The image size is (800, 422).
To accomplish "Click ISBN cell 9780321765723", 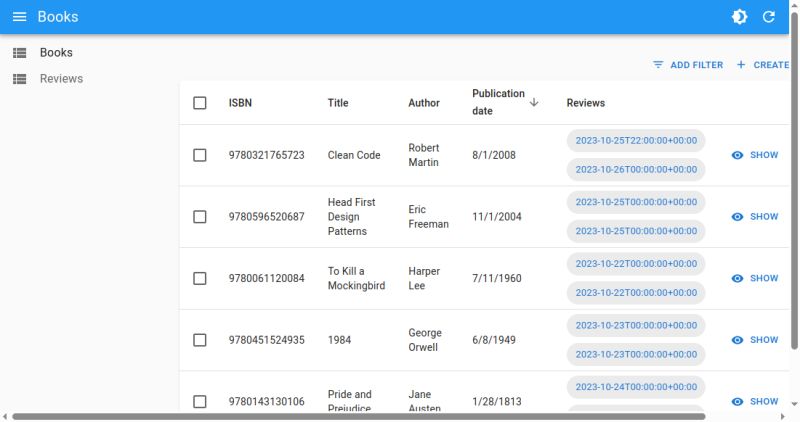I will [x=266, y=155].
